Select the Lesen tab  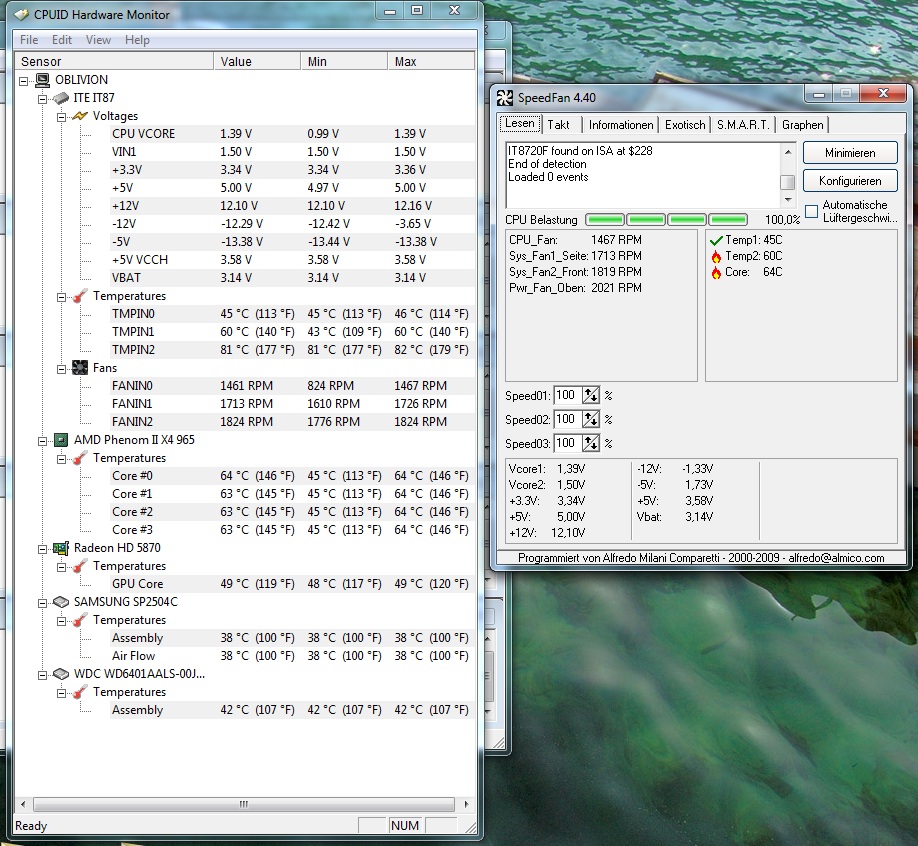point(520,124)
